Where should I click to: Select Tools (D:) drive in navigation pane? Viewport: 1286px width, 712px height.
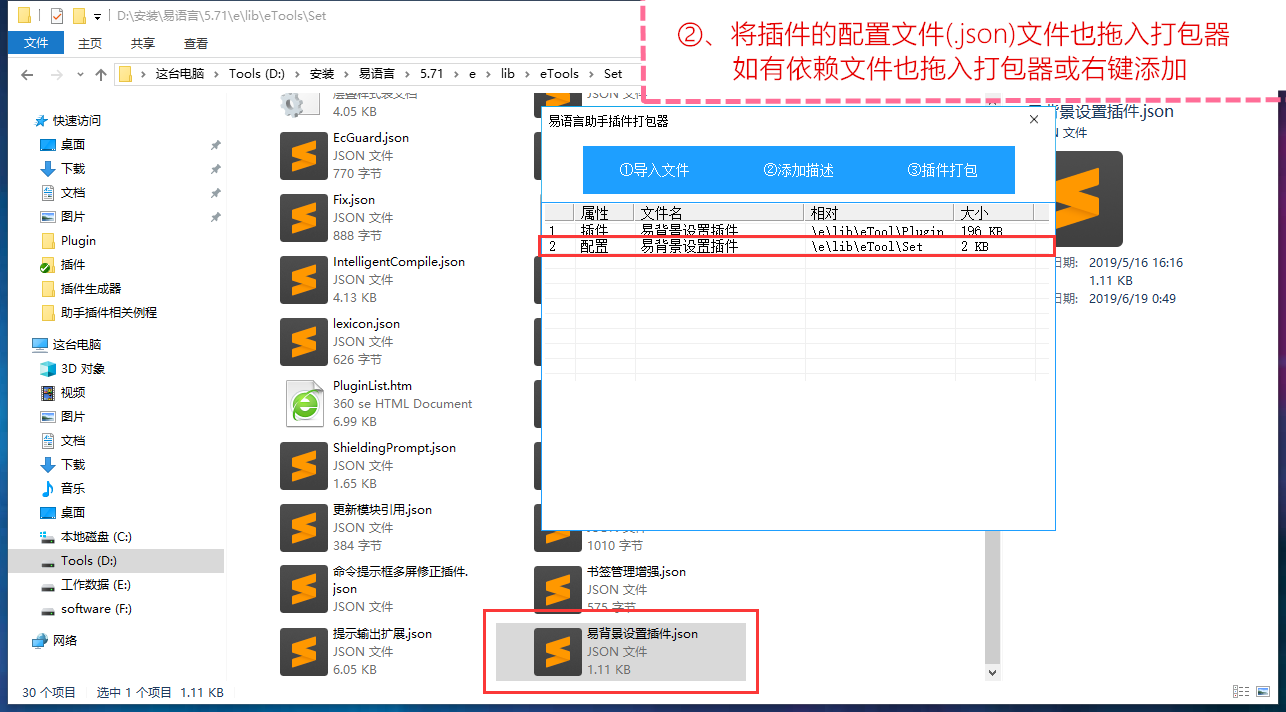(88, 561)
